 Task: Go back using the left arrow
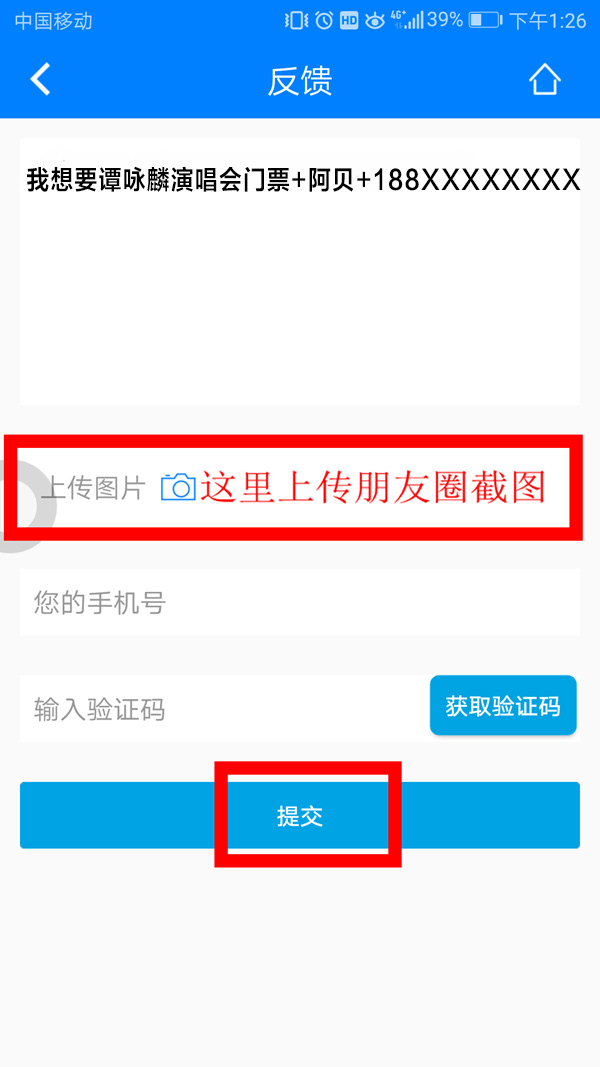[40, 79]
